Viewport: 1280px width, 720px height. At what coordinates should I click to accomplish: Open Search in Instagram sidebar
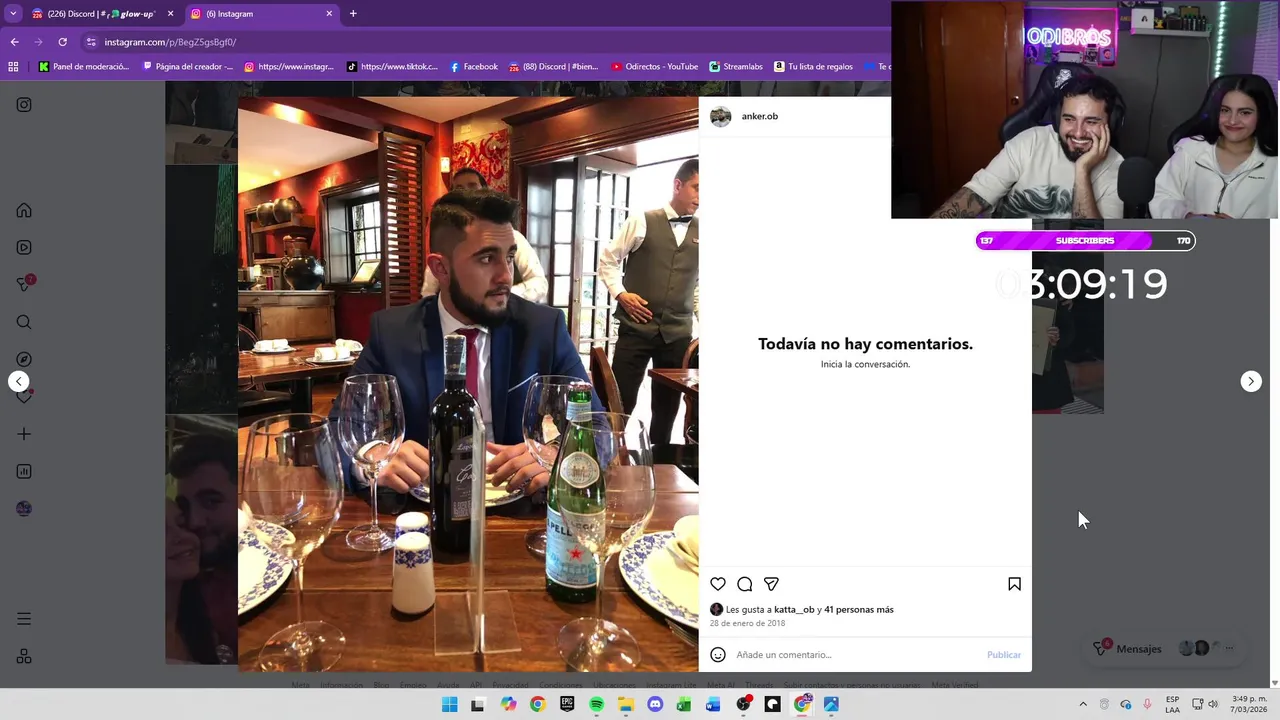point(24,322)
